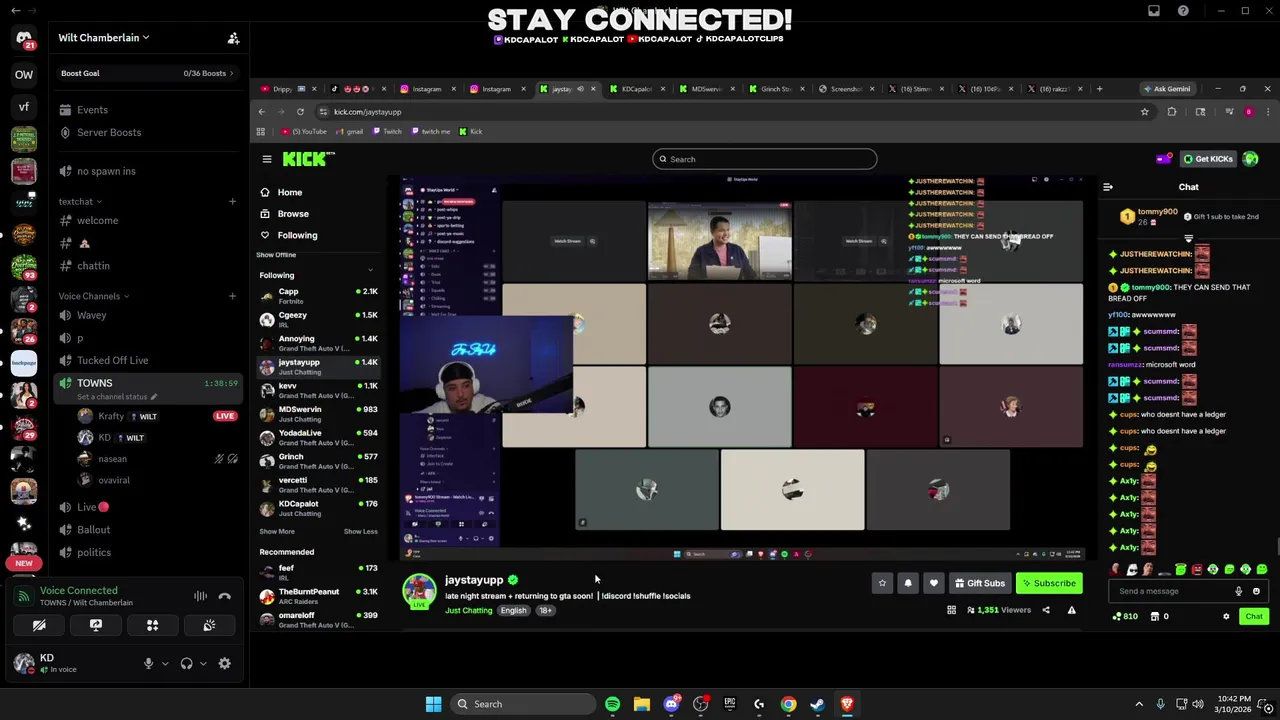Subscribe to jaystayupp channel
This screenshot has height=720, width=1280.
click(1049, 583)
